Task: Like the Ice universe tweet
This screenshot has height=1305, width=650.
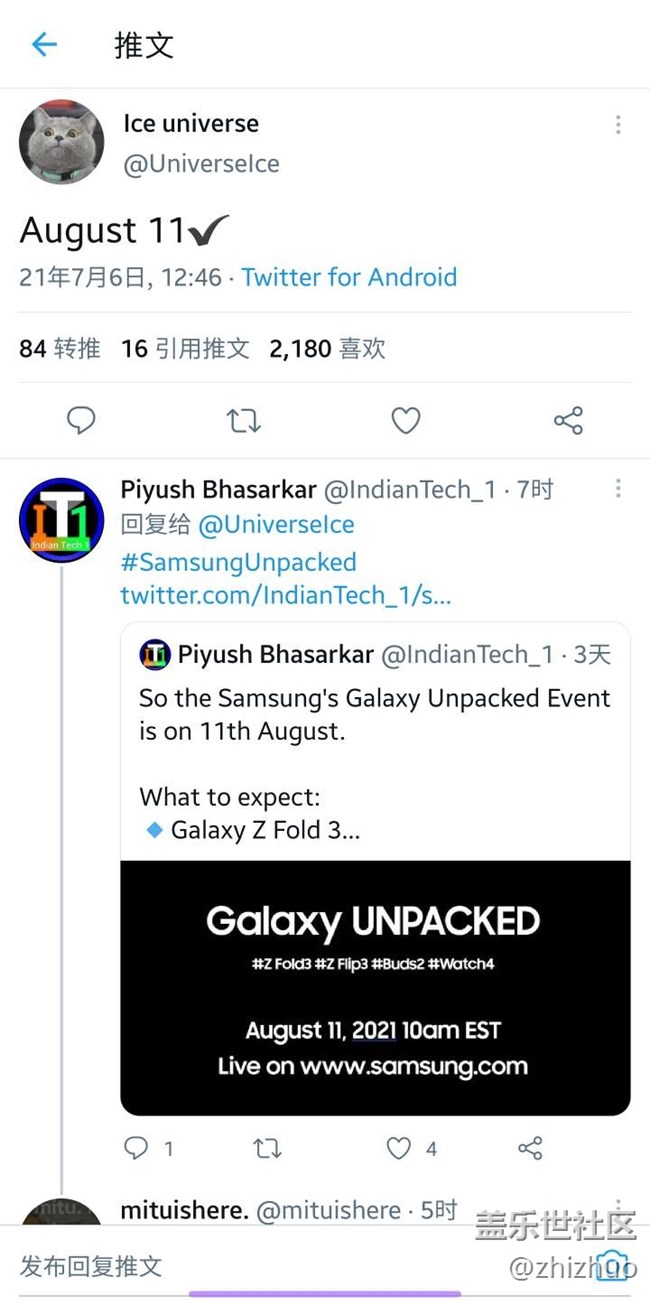Action: coord(405,421)
